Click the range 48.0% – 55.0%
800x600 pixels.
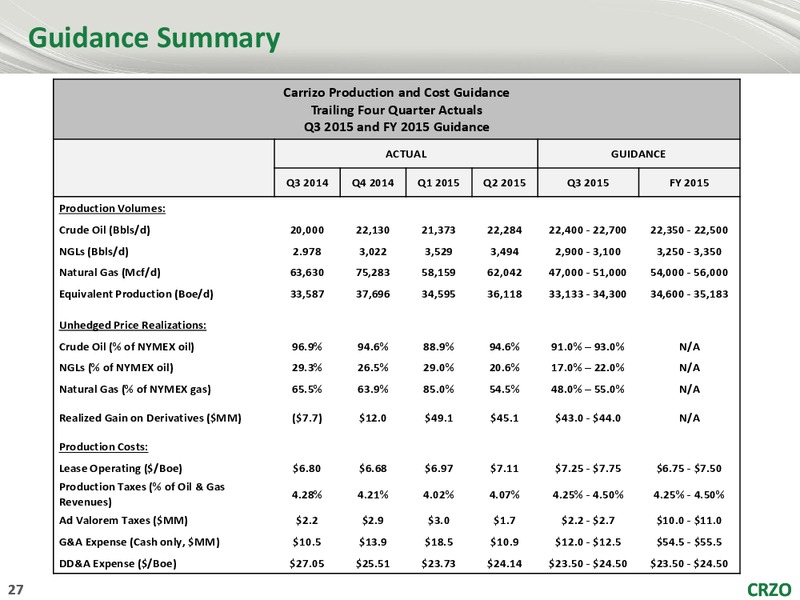pyautogui.click(x=588, y=389)
